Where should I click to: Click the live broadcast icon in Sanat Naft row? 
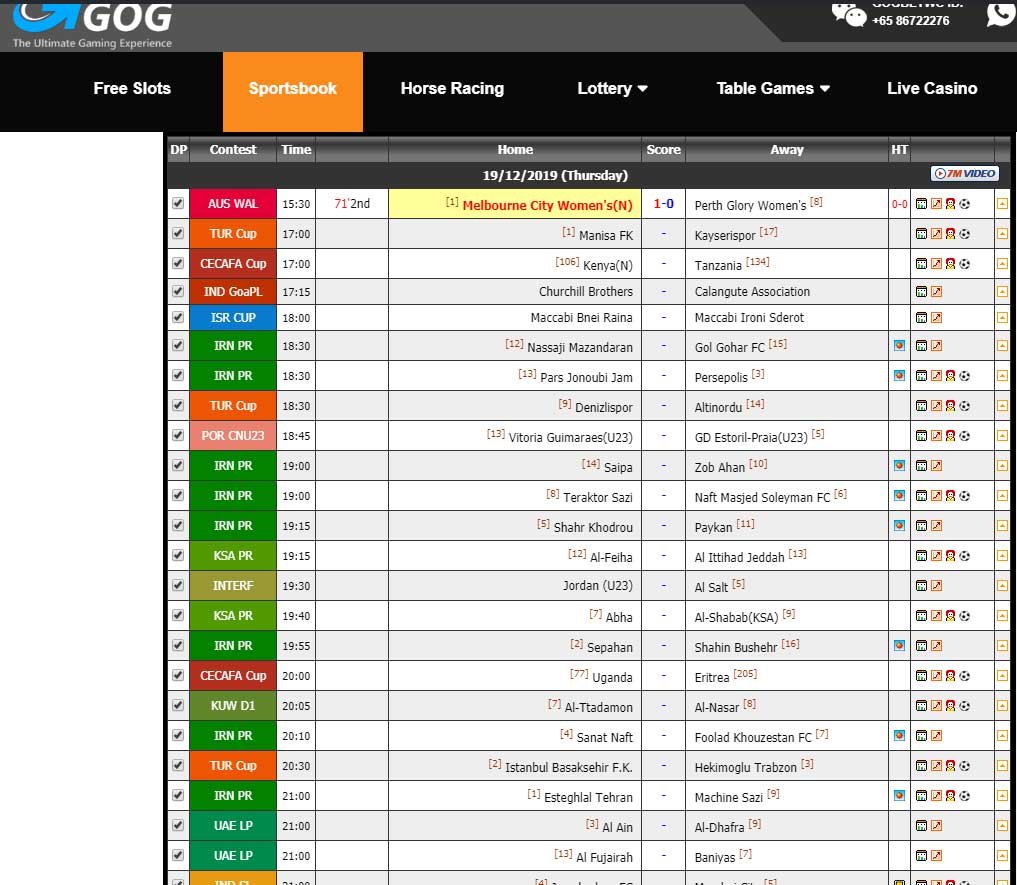(899, 735)
